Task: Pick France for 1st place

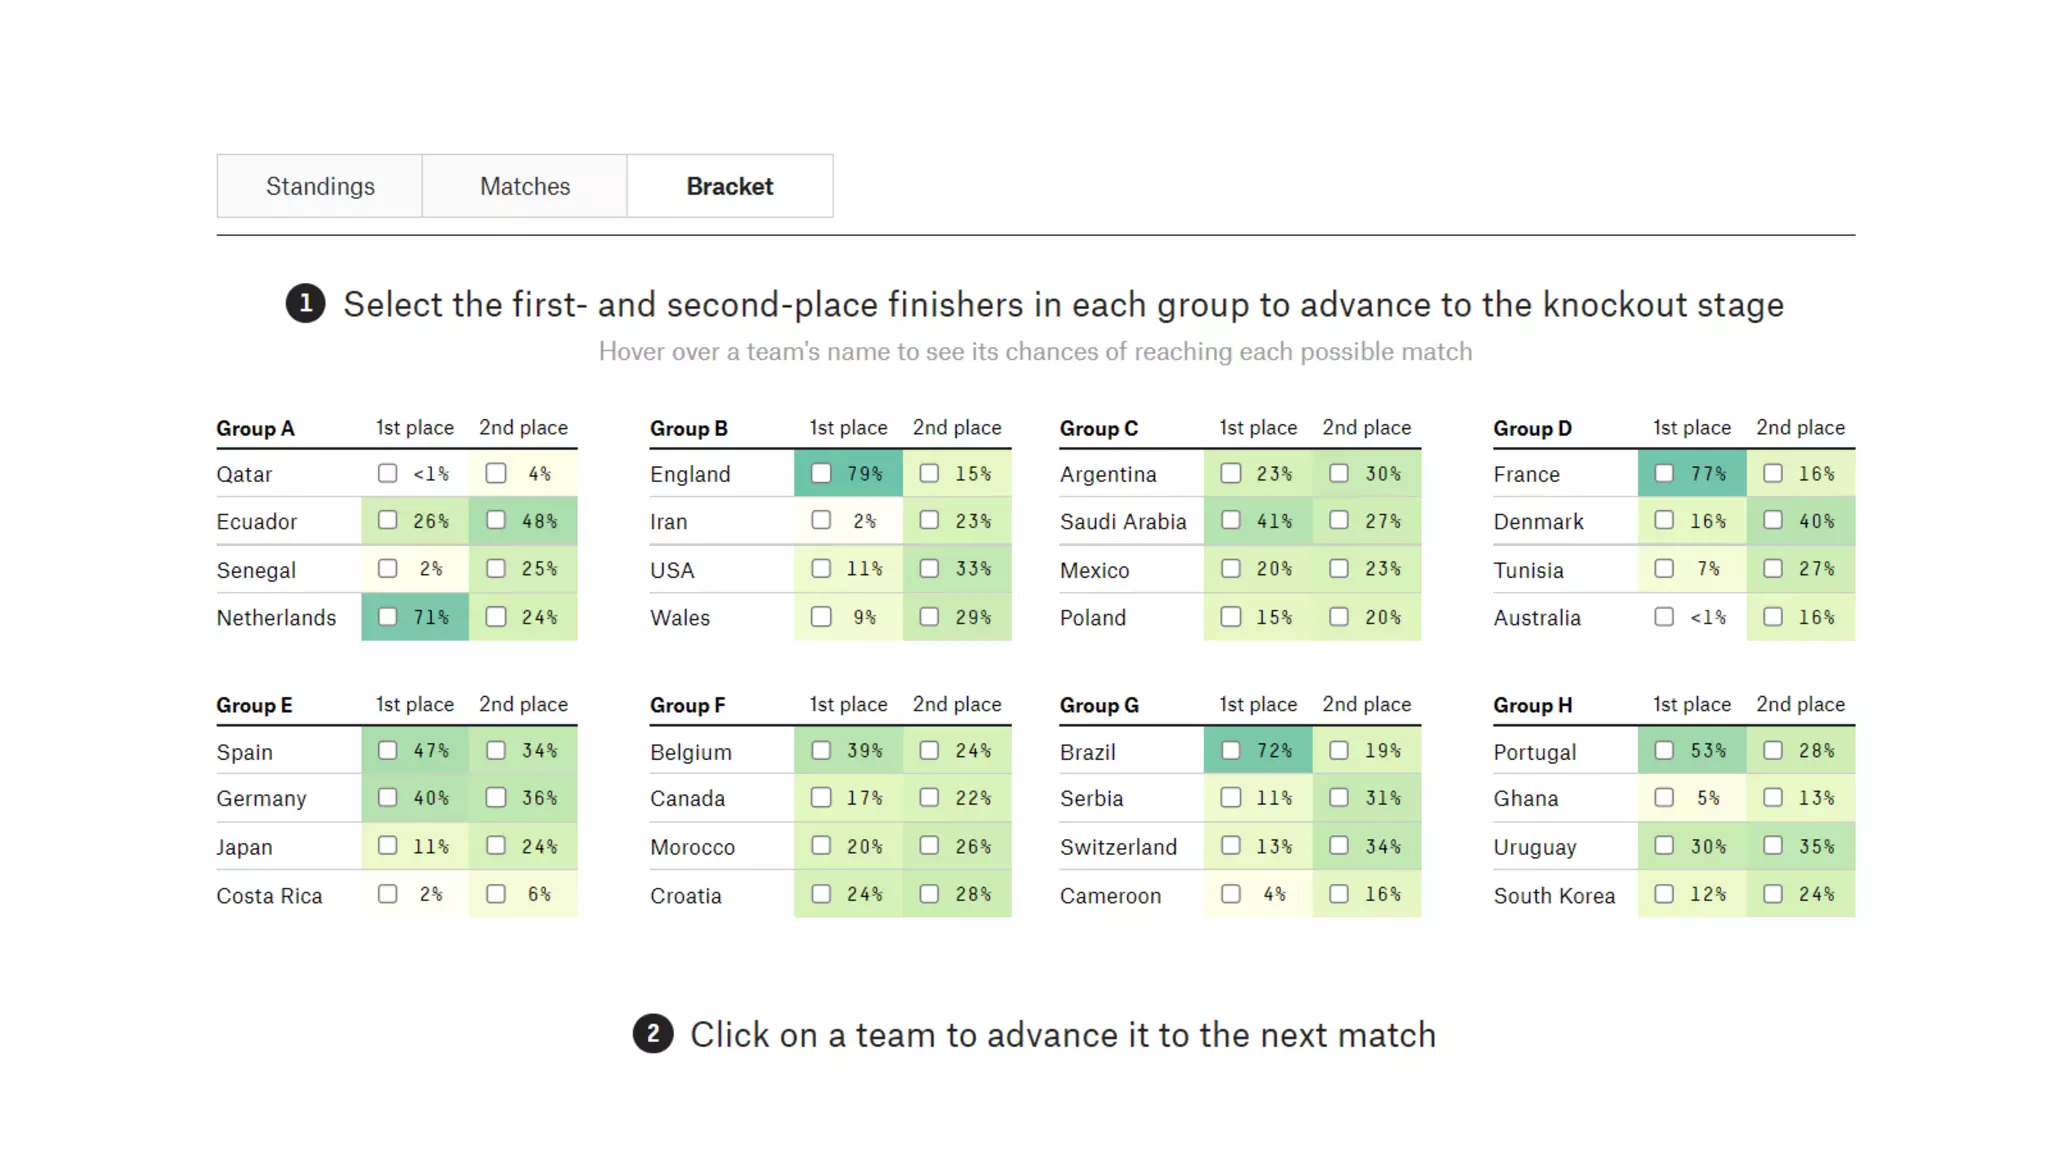Action: [x=1664, y=473]
